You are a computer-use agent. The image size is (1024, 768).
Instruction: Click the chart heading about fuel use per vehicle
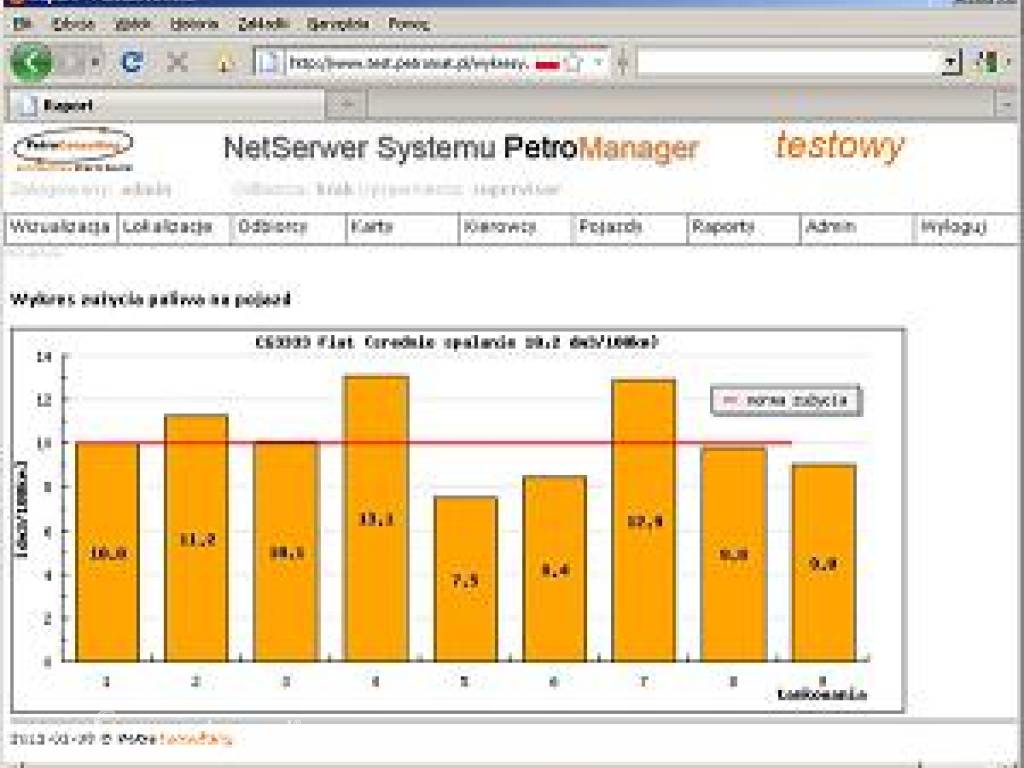pos(150,300)
